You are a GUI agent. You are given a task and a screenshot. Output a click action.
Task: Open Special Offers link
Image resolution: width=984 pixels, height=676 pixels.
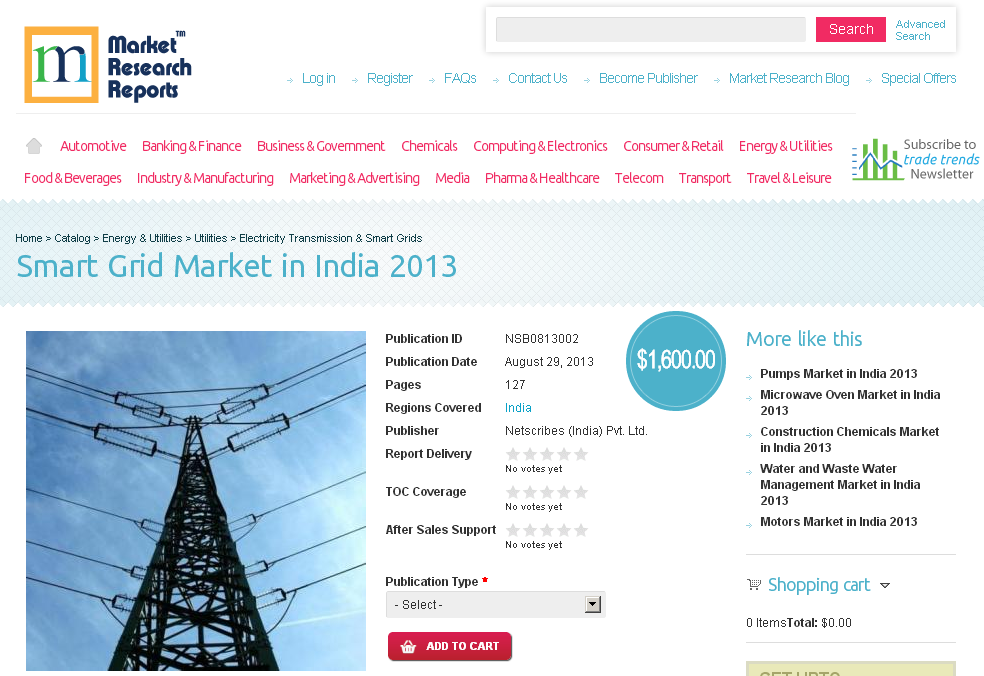point(918,78)
